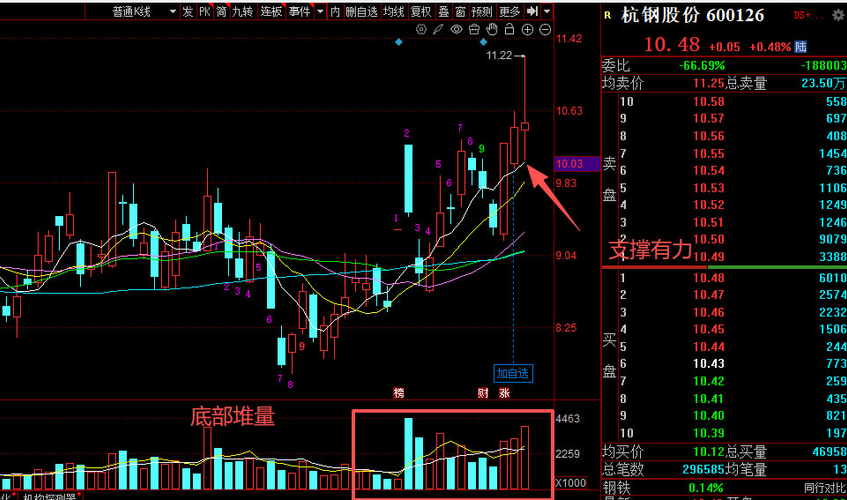This screenshot has height=500, width=847.
Task: Click the R badge before 杭钢股份
Action: [x=607, y=15]
